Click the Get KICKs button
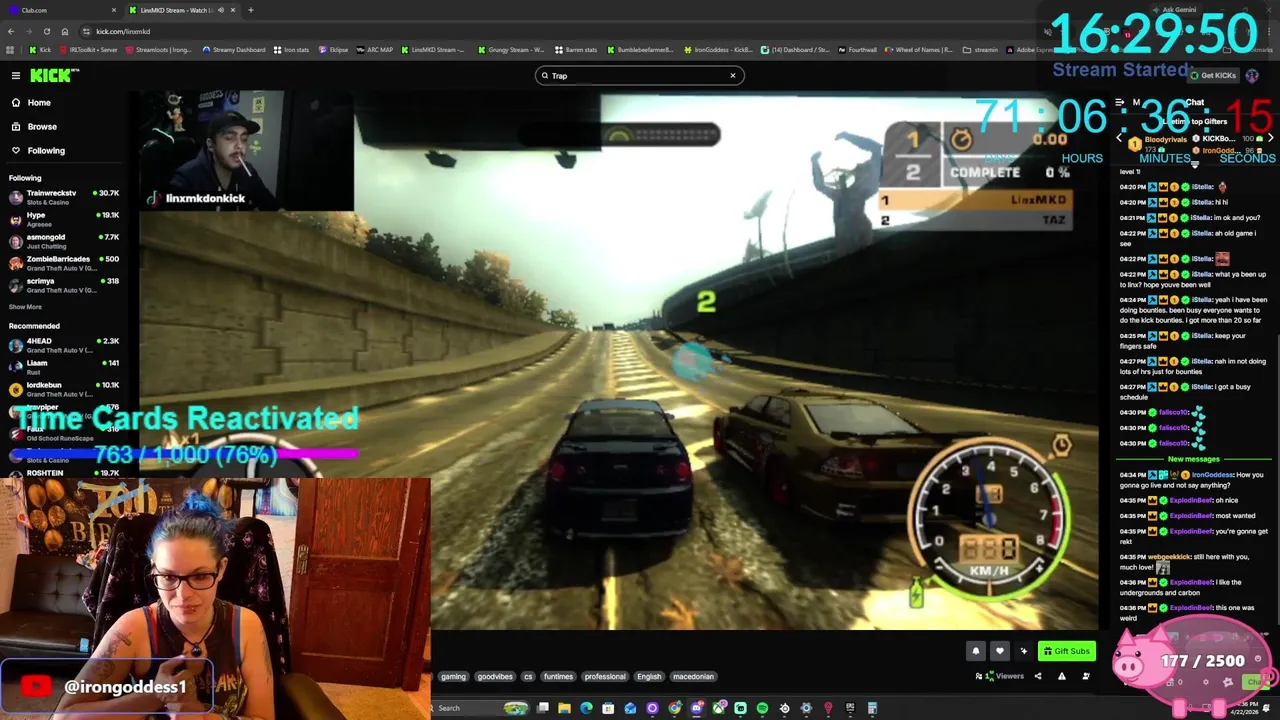The width and height of the screenshot is (1280, 720). click(x=1213, y=75)
